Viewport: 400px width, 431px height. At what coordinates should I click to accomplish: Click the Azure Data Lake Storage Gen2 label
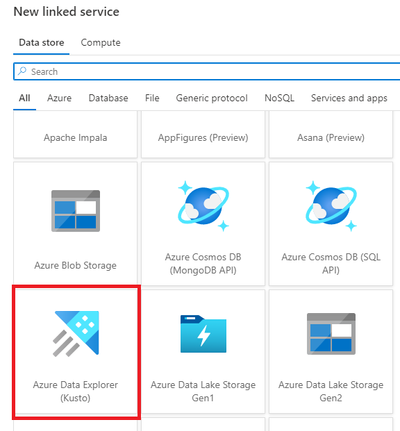pyautogui.click(x=331, y=391)
